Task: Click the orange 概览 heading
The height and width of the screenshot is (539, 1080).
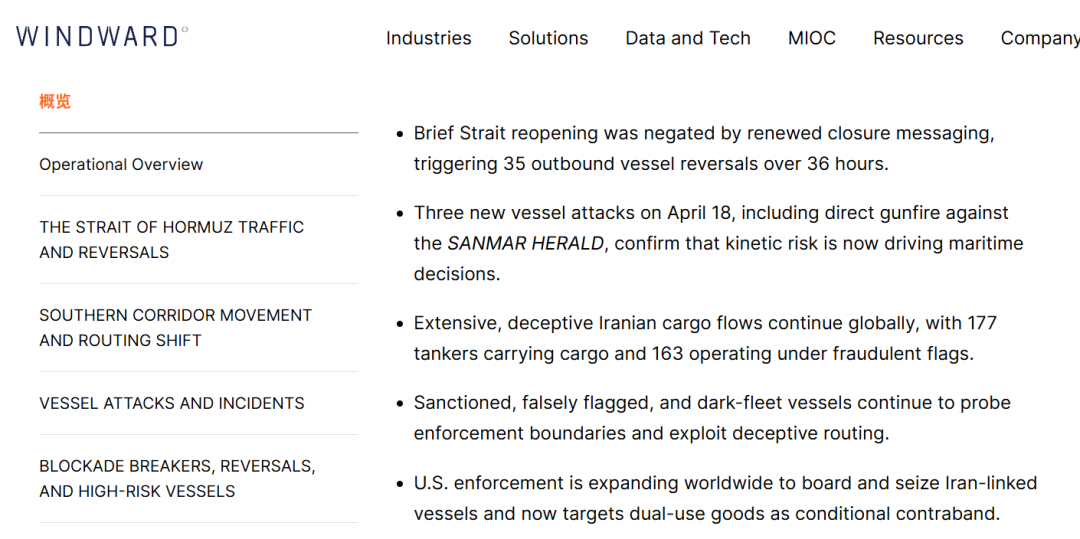Action: [x=55, y=101]
